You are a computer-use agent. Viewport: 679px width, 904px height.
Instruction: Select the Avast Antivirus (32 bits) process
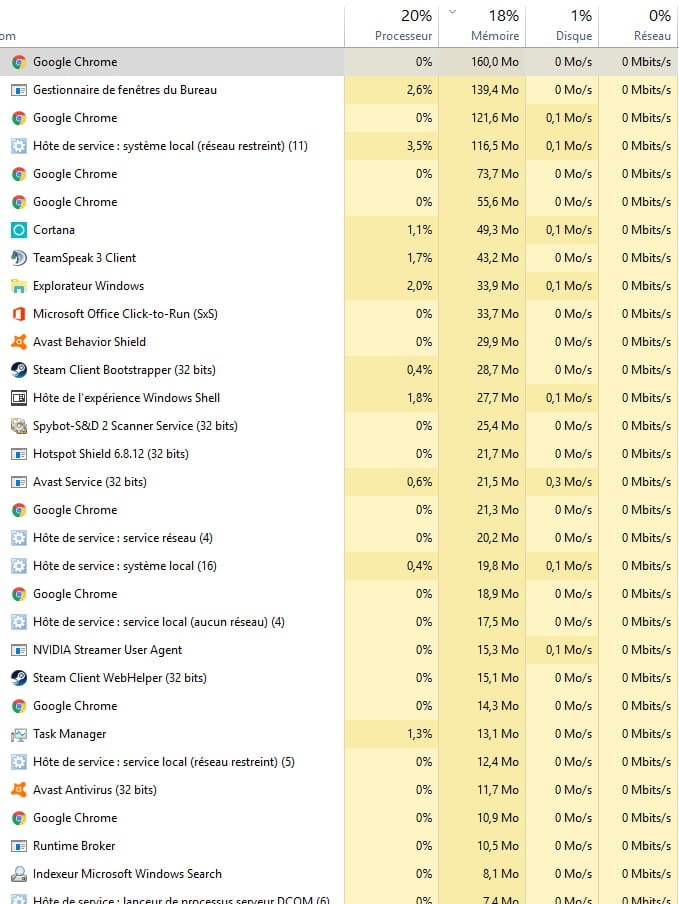tap(94, 790)
